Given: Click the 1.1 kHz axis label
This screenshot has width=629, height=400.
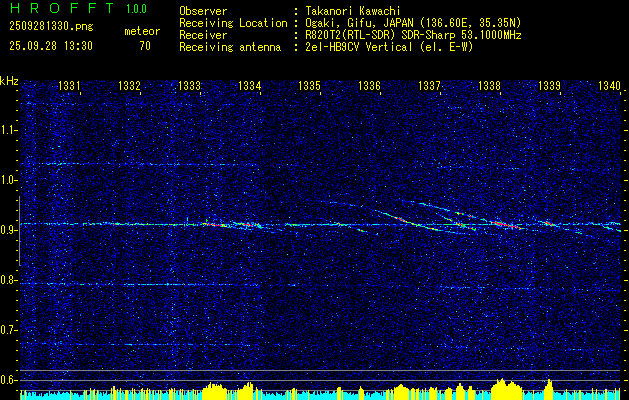Looking at the screenshot, I should pyautogui.click(x=7, y=130).
